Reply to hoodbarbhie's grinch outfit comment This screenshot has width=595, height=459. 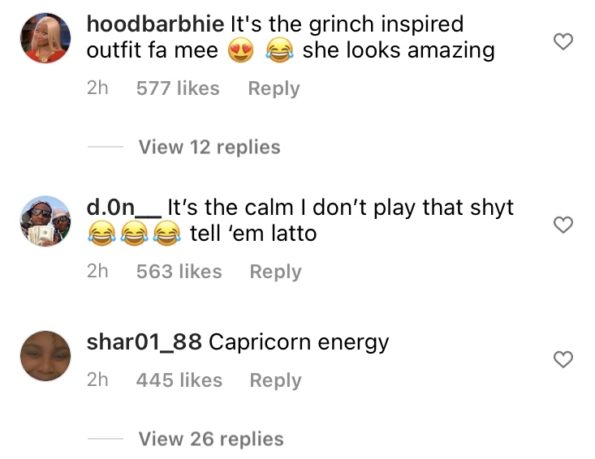point(274,89)
